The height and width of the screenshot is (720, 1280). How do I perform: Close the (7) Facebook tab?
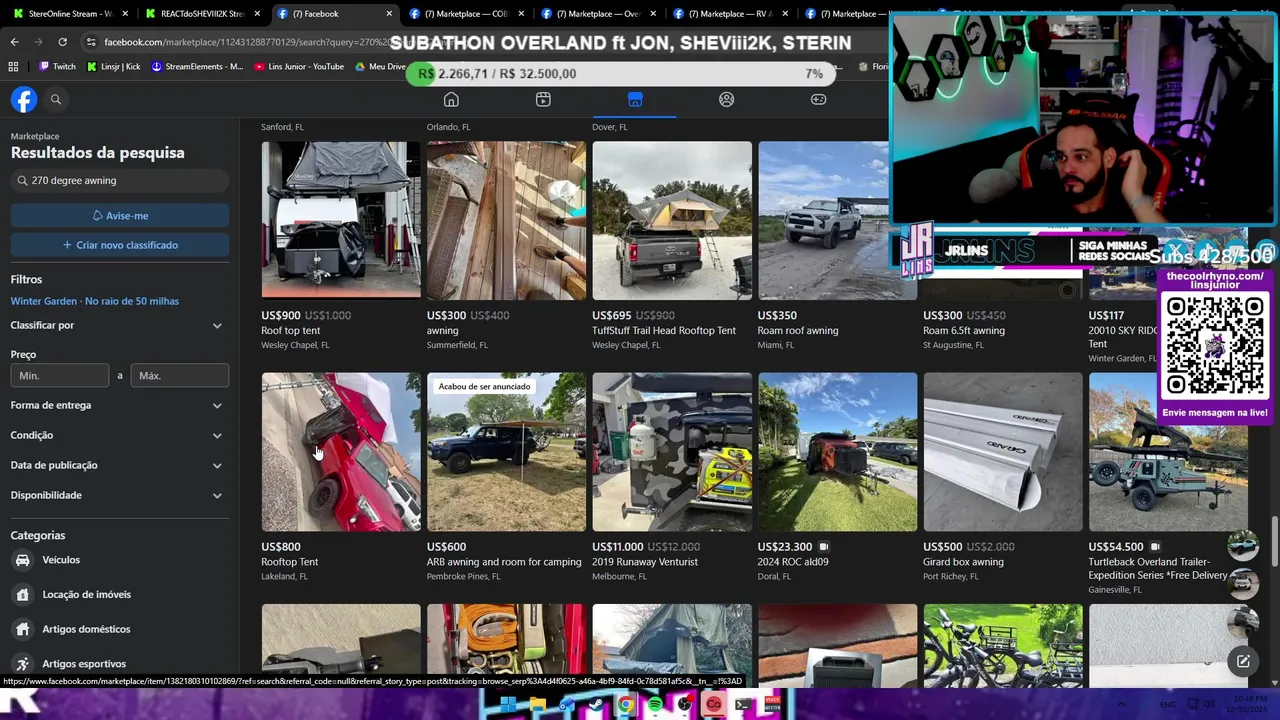[389, 14]
